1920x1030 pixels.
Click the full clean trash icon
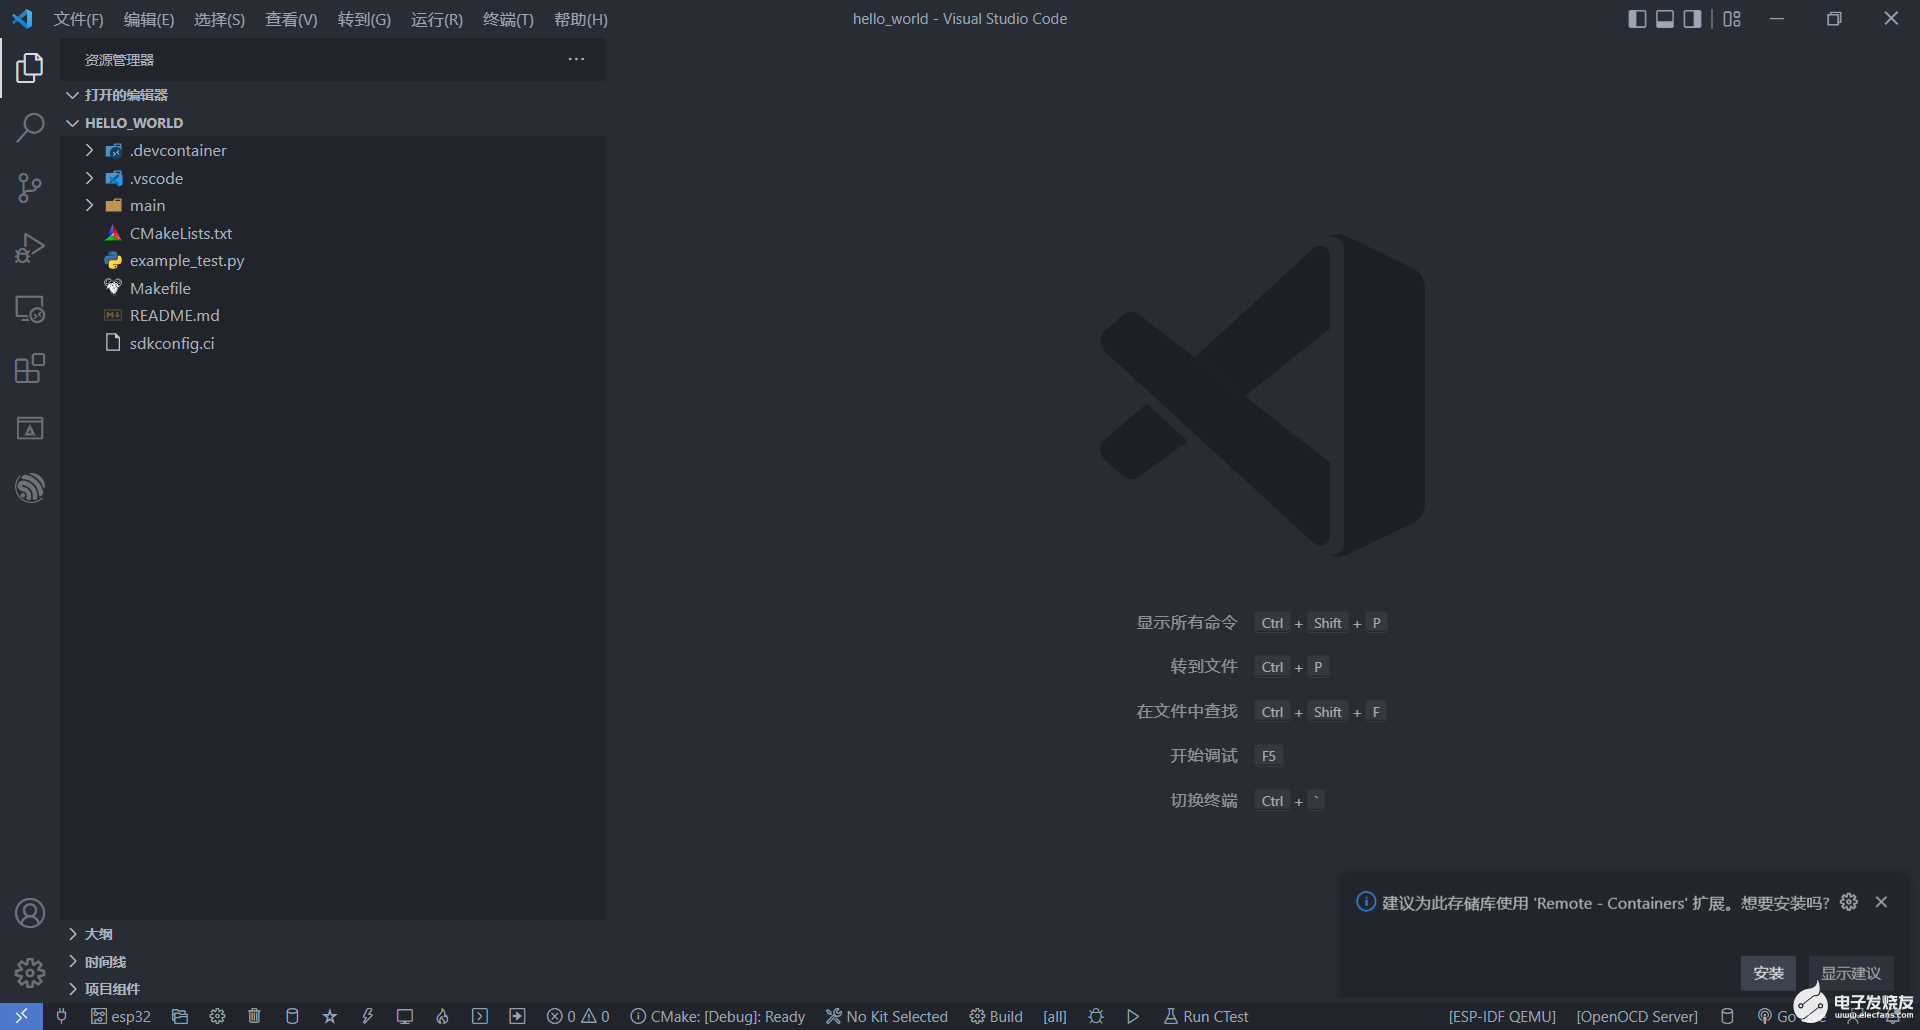pyautogui.click(x=254, y=1016)
